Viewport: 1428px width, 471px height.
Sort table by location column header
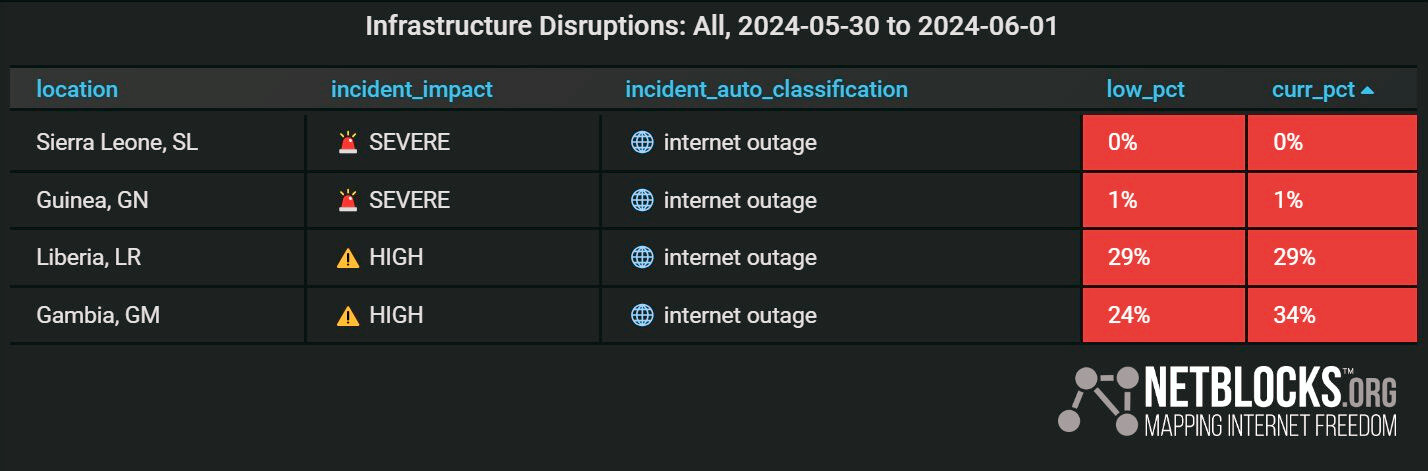point(77,89)
